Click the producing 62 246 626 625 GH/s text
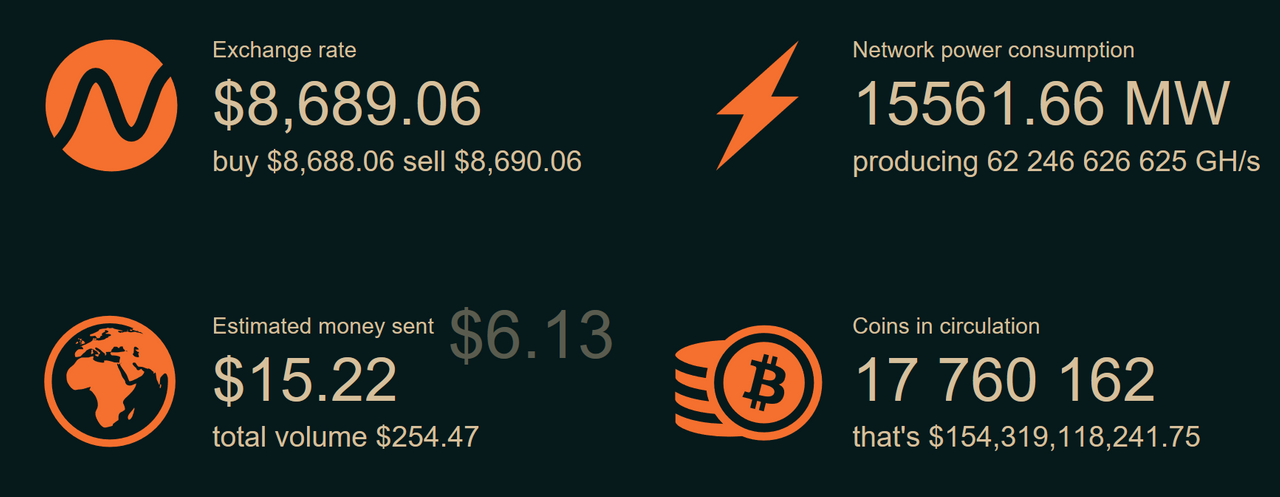This screenshot has height=497, width=1280. pos(1056,162)
